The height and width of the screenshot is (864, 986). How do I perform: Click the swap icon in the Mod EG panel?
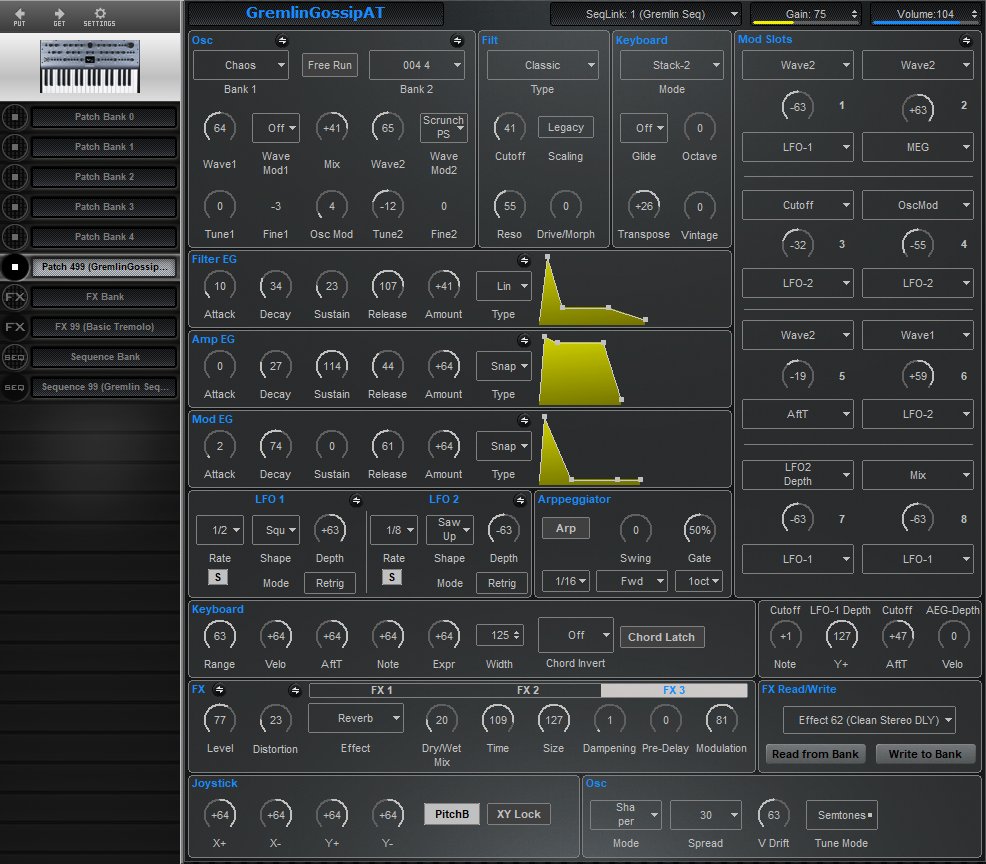(x=524, y=420)
